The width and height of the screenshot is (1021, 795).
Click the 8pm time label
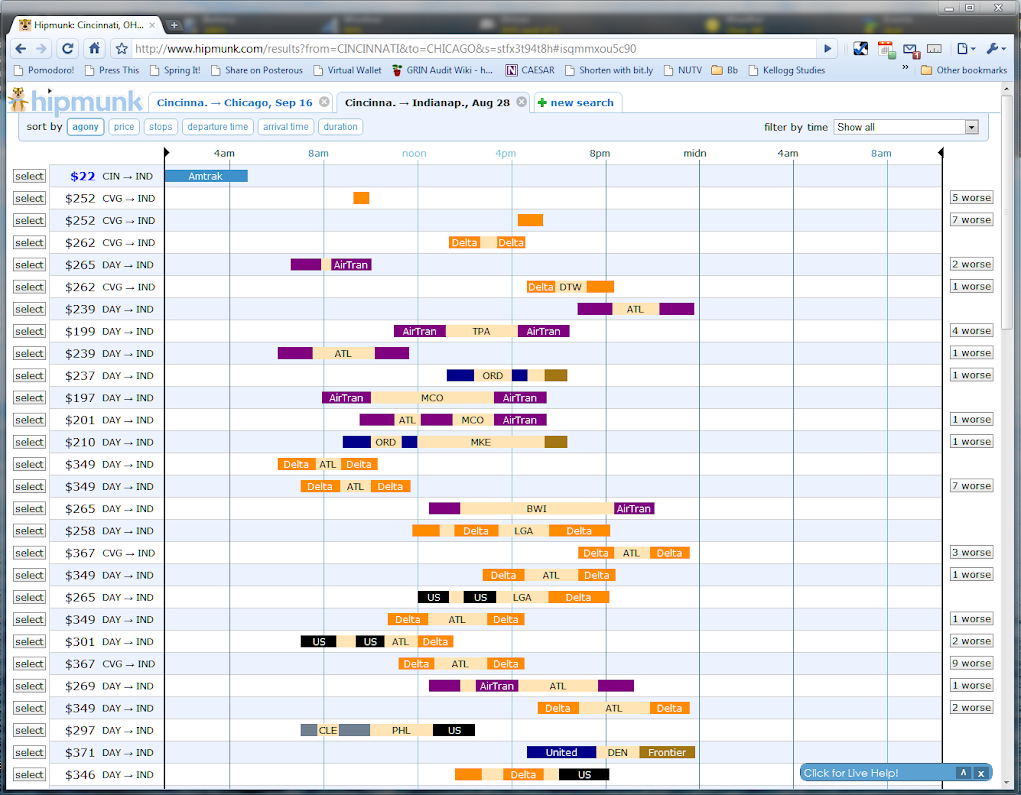click(x=600, y=154)
